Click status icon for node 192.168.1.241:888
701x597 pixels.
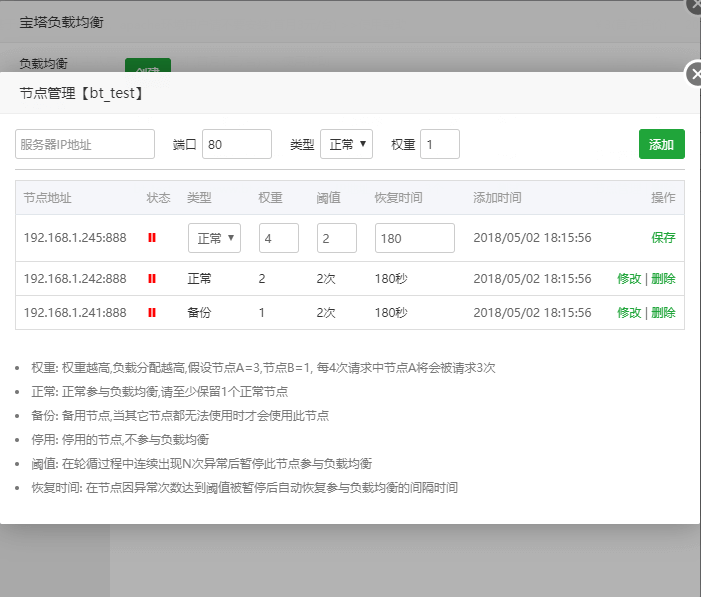(152, 312)
